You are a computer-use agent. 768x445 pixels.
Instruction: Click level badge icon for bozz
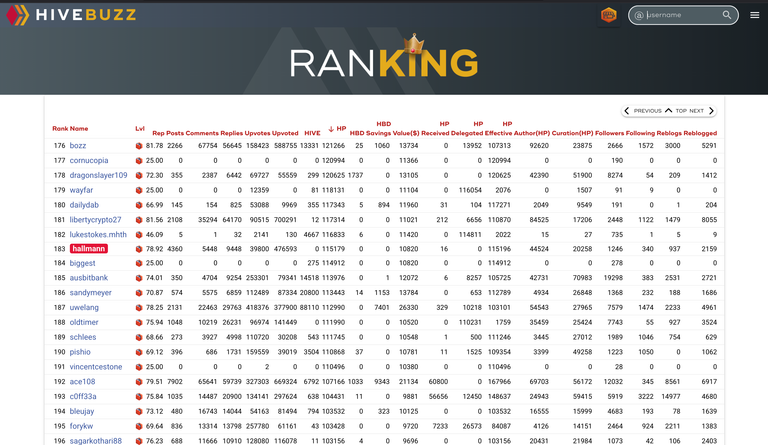[139, 146]
